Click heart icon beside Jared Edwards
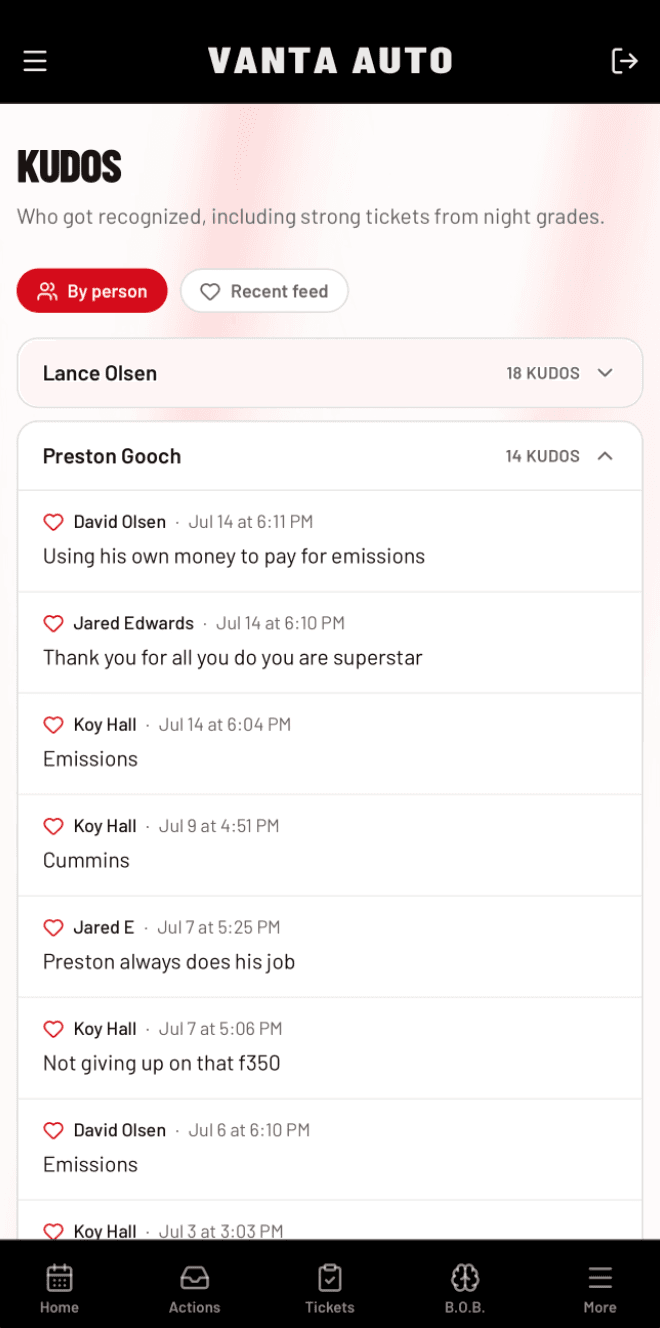This screenshot has height=1328, width=660. (x=54, y=623)
